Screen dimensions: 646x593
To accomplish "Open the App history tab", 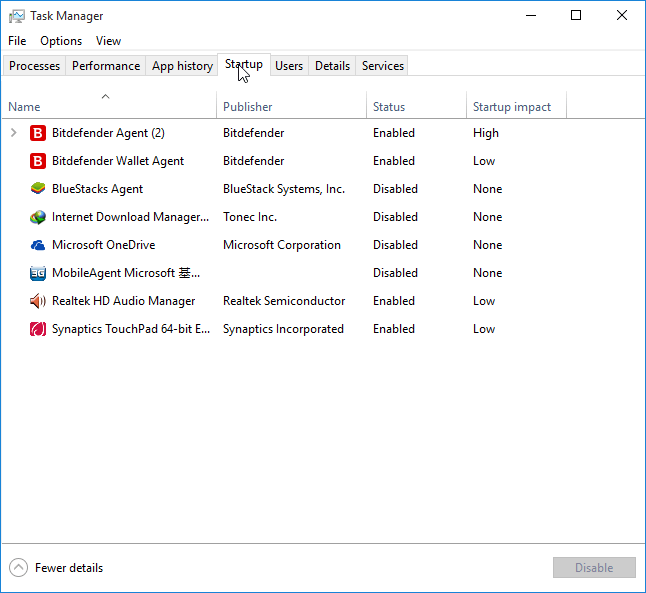I will (182, 66).
